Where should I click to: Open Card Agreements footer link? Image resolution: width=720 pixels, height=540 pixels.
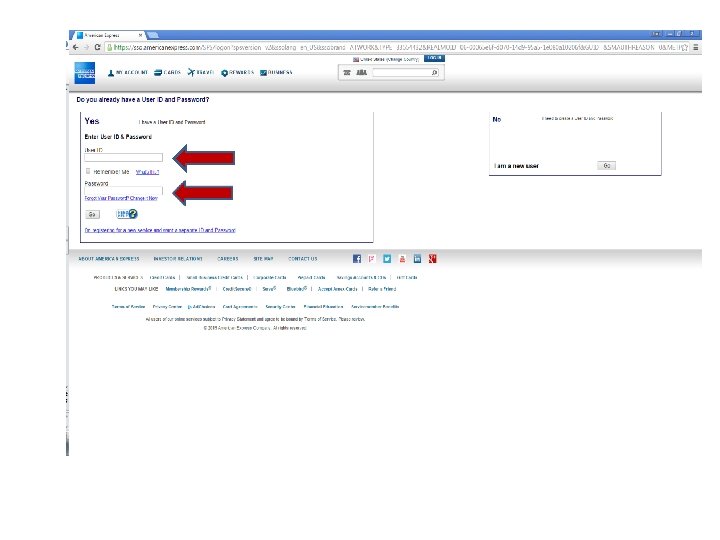240,307
